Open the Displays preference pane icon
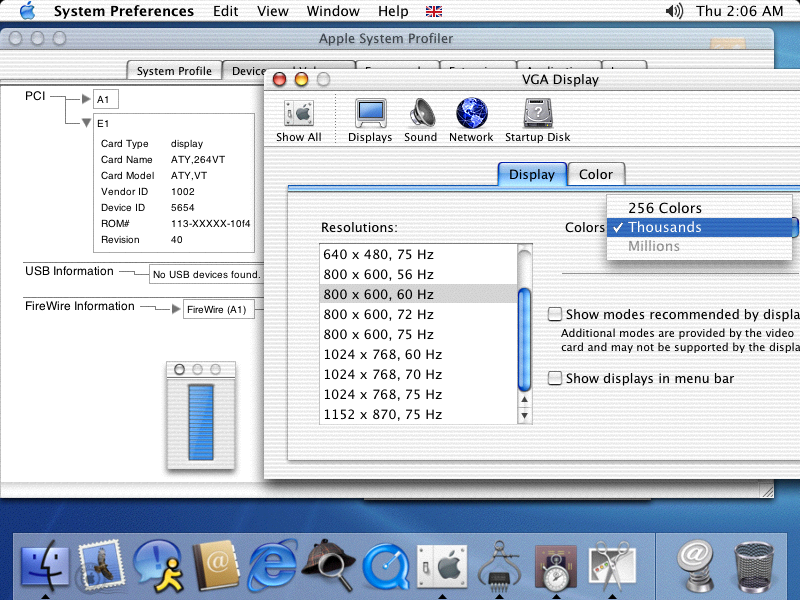The height and width of the screenshot is (600, 800). coord(370,120)
